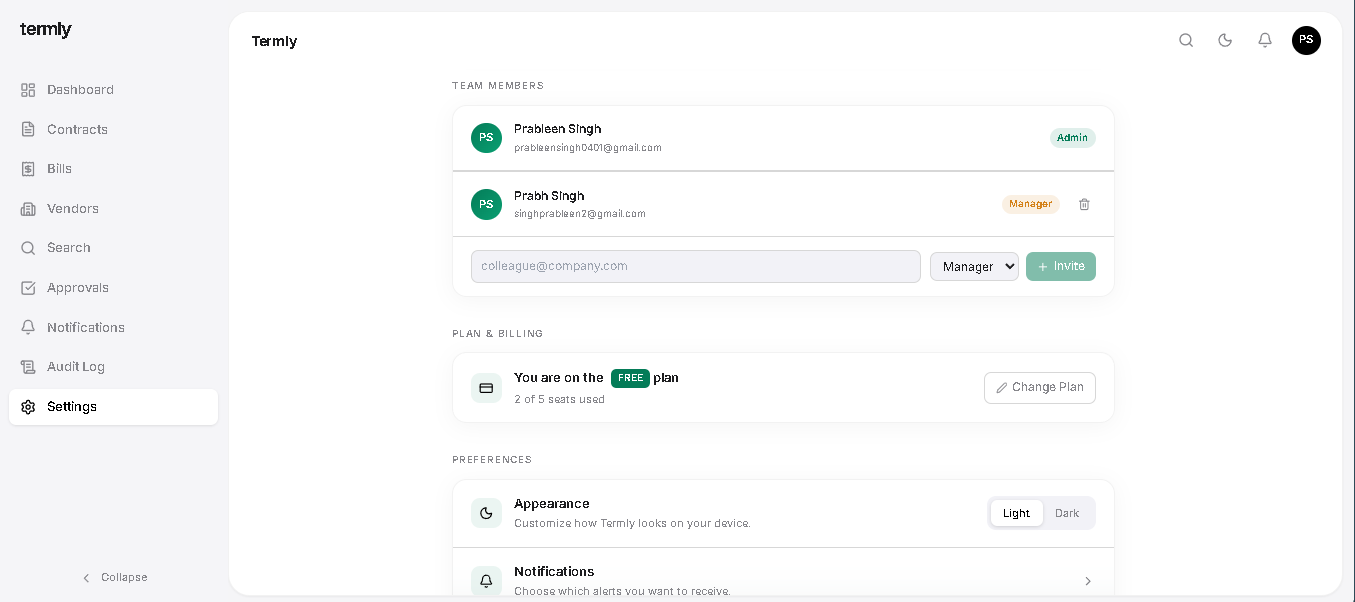Click Prabh Singh's green PS avatar
Image resolution: width=1355 pixels, height=602 pixels.
click(x=486, y=204)
